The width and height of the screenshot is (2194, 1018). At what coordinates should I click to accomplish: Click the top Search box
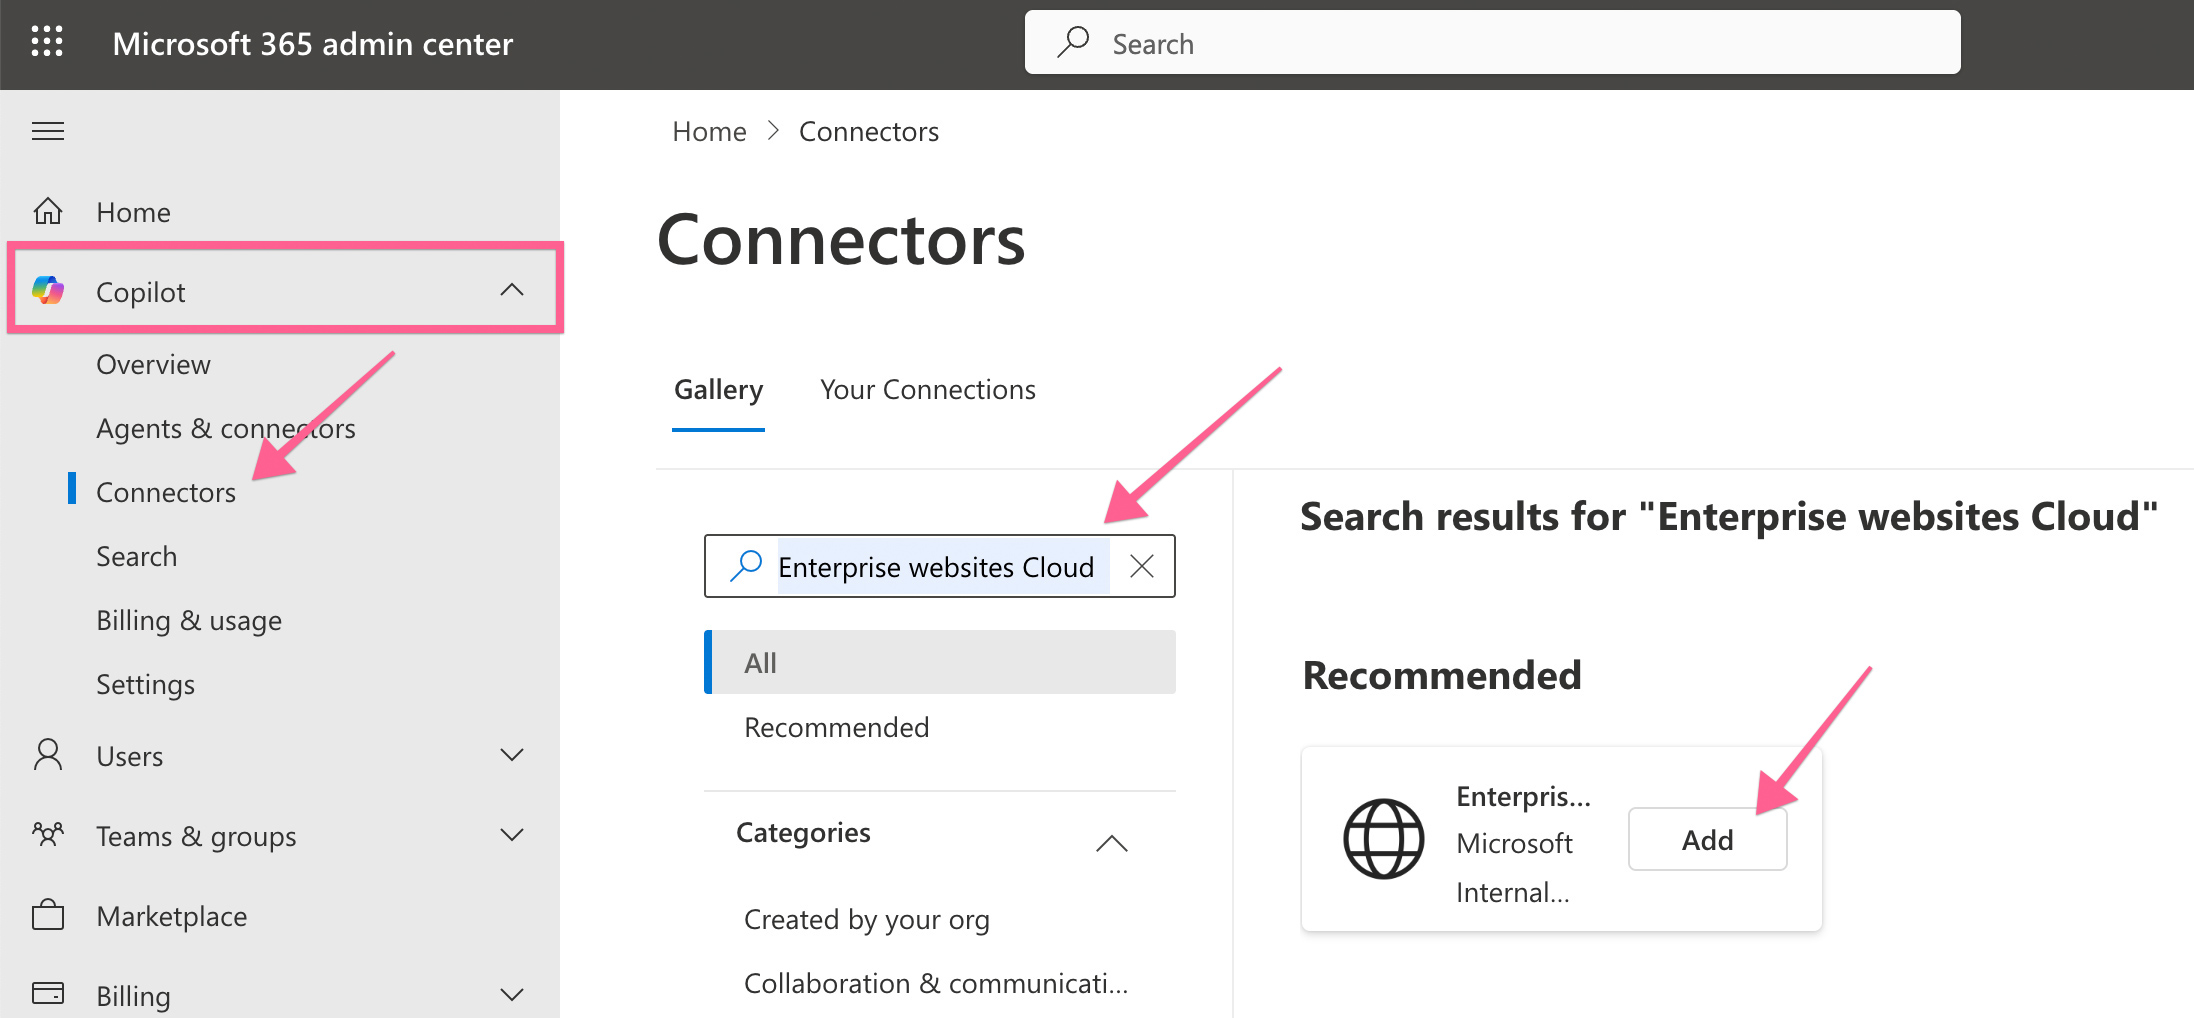[1492, 43]
